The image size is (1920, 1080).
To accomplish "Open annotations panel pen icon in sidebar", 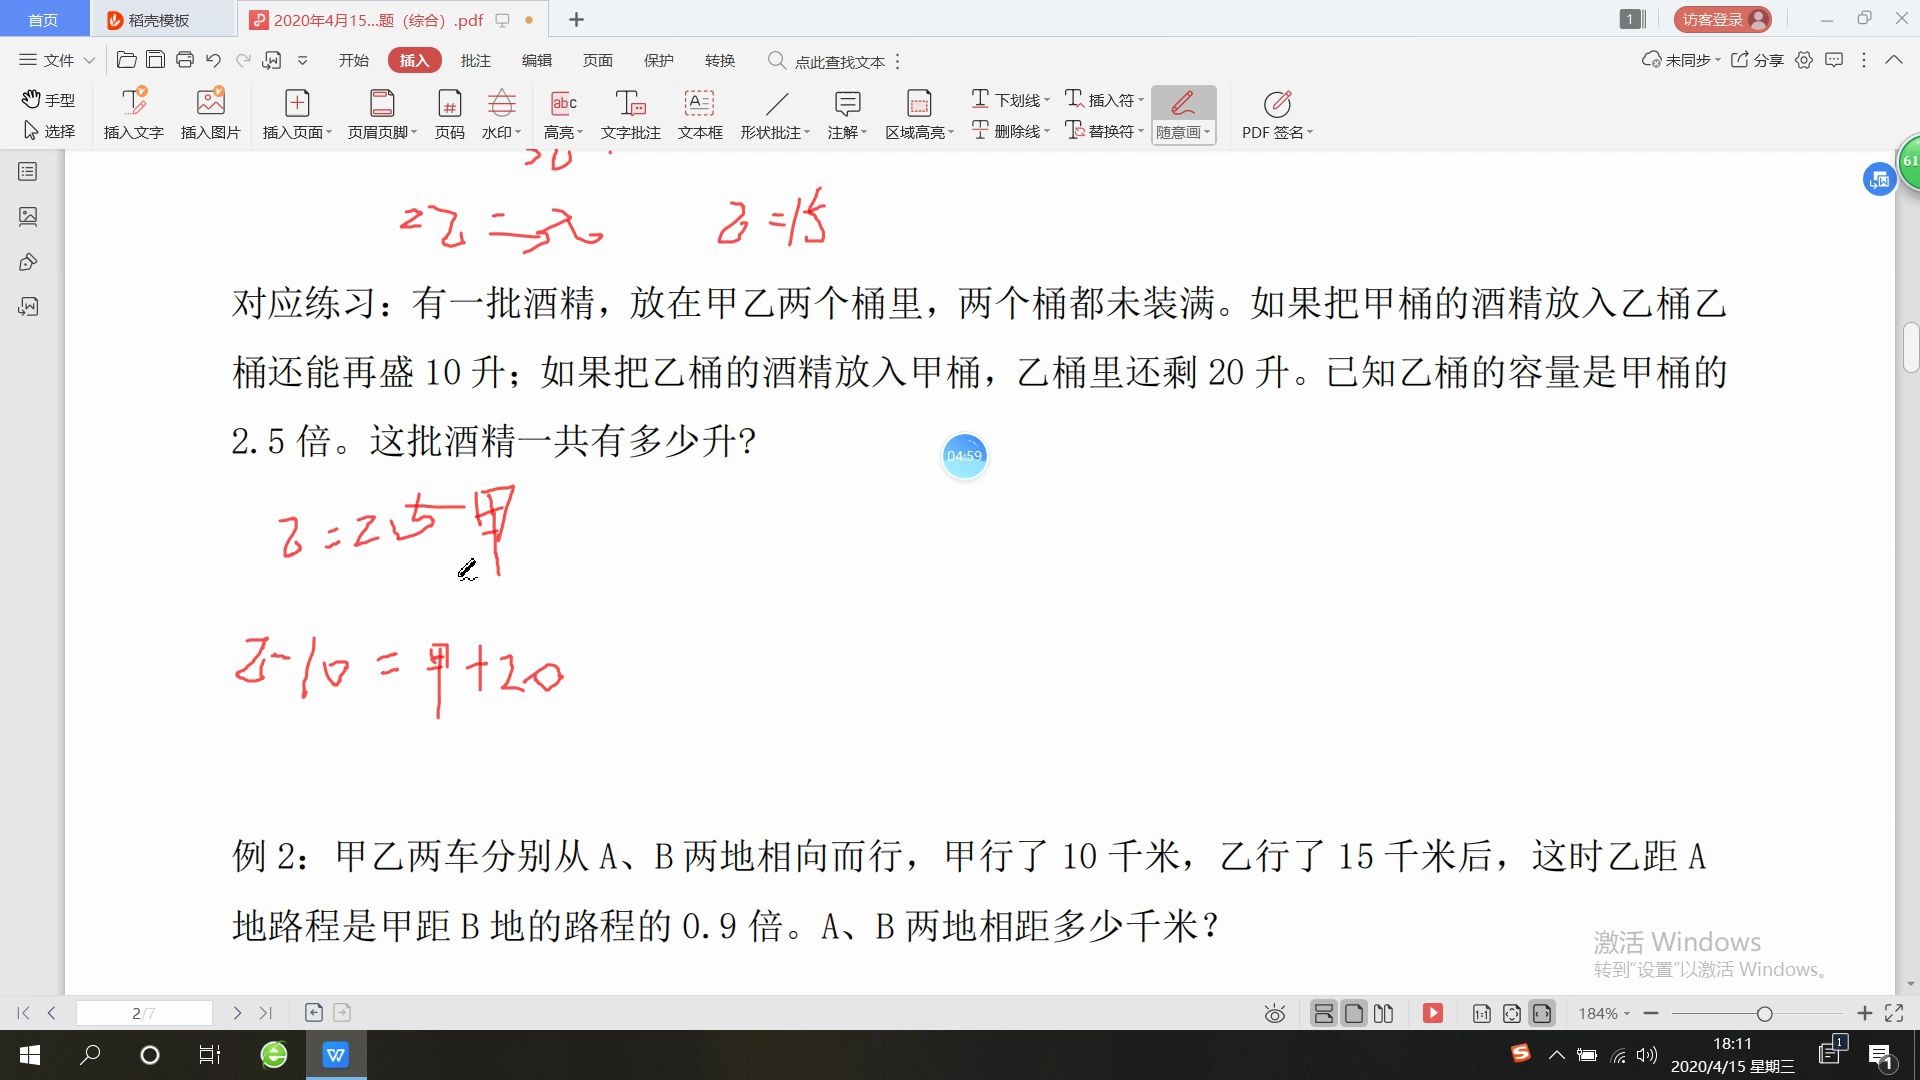I will [28, 262].
